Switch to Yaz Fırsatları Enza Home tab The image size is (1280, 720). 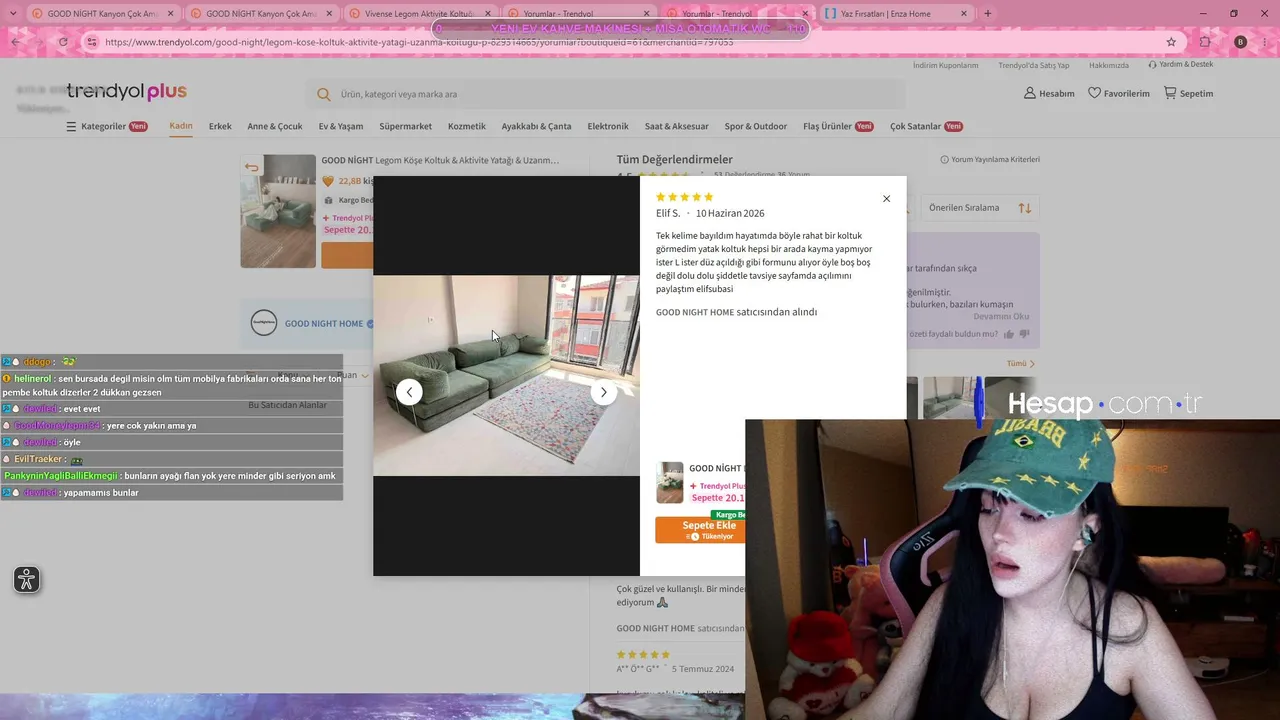click(896, 14)
